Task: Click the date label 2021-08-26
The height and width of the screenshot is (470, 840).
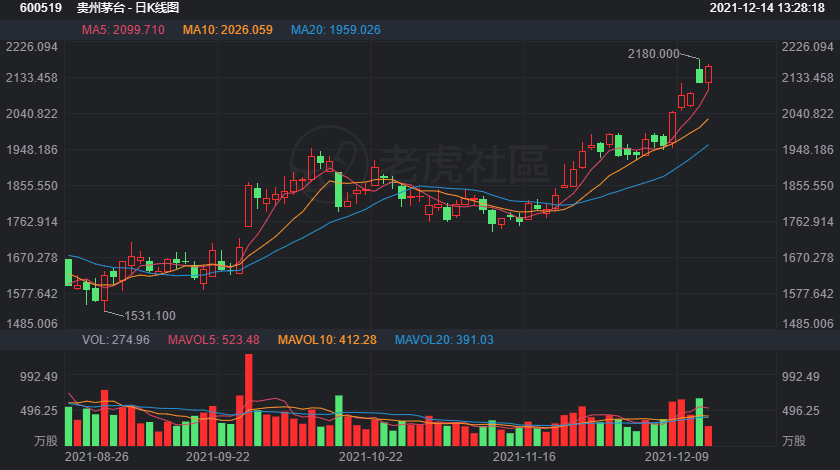Action: 96,457
